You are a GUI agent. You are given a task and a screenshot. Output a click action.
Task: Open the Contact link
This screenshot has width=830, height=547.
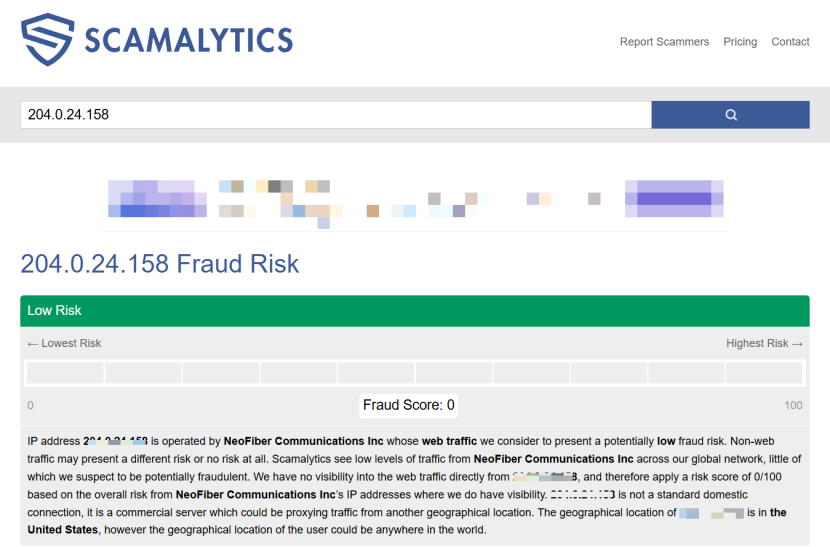(790, 42)
